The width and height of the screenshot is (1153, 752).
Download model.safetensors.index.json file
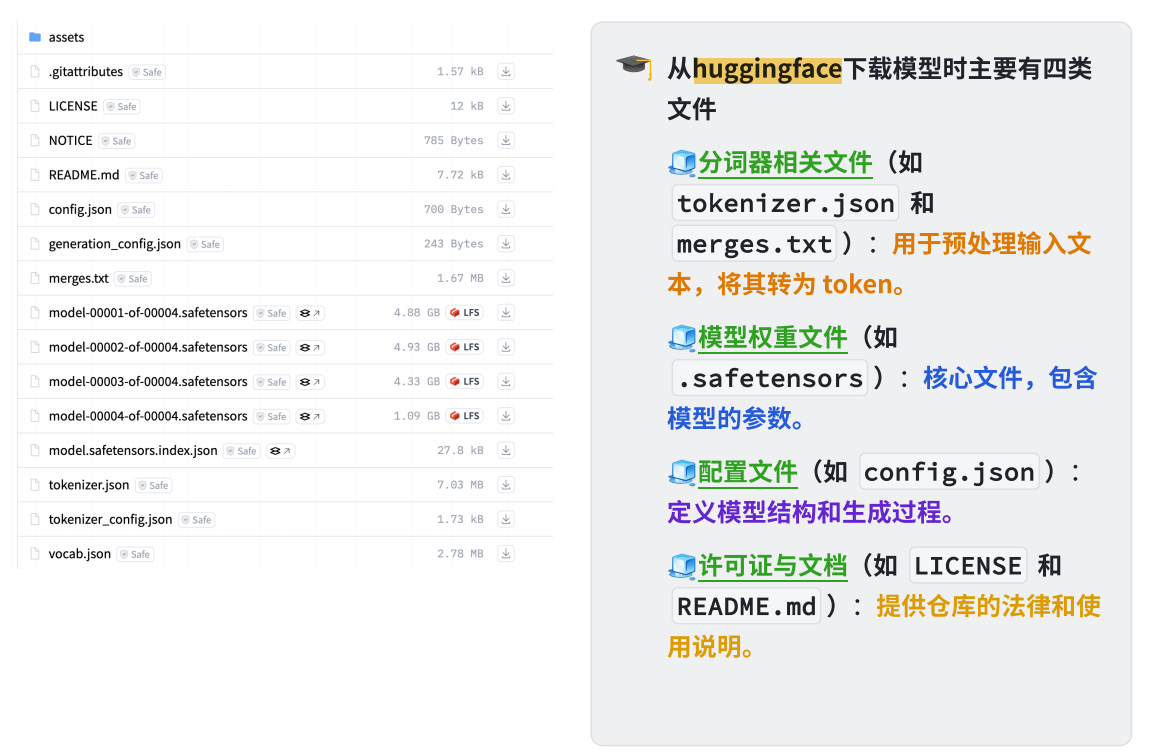pos(506,451)
